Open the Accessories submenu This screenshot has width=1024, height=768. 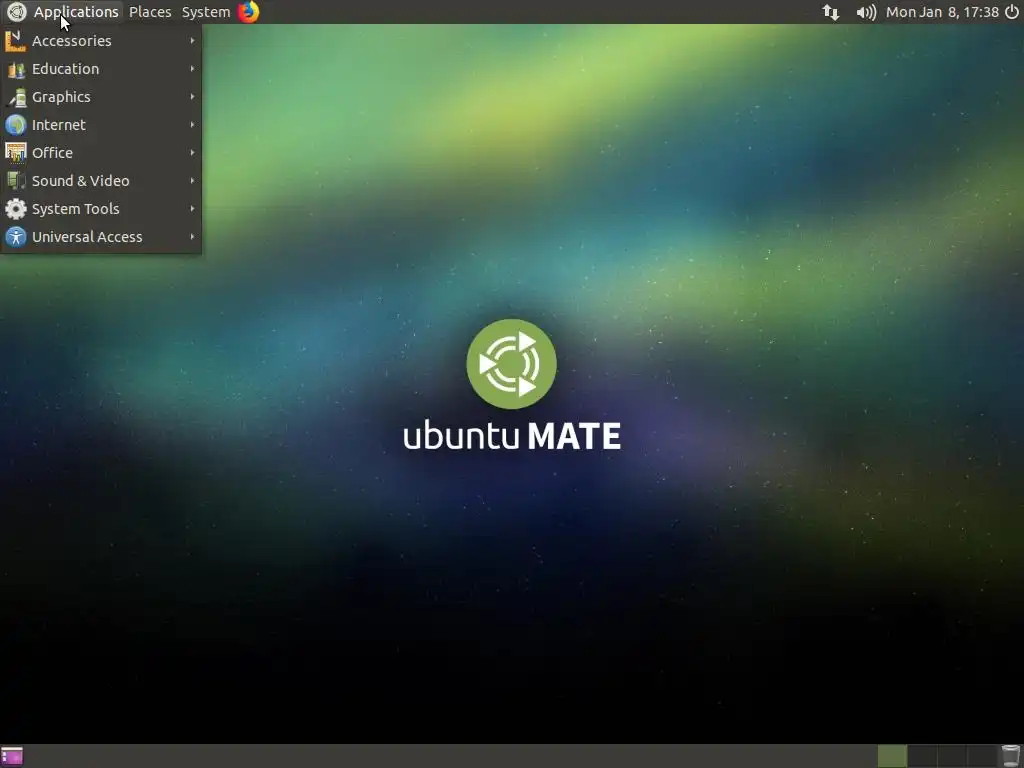(x=101, y=40)
